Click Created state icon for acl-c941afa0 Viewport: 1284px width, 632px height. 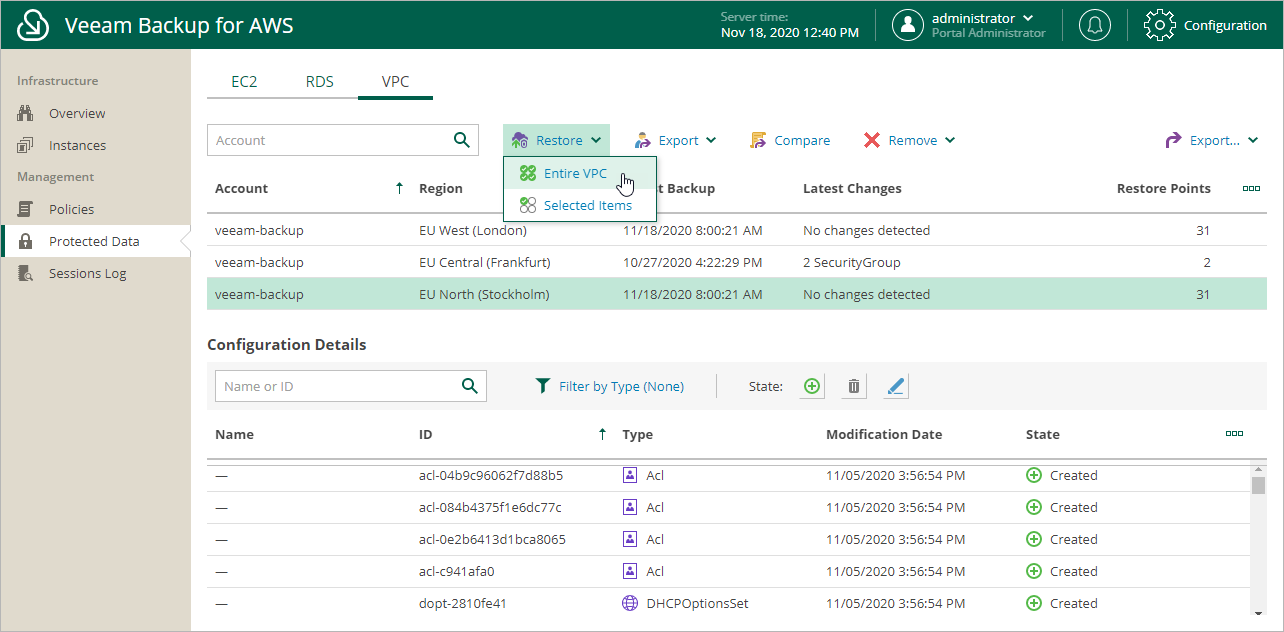1034,571
